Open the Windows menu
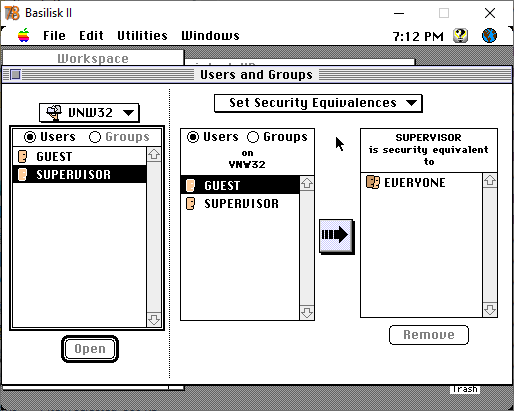Image resolution: width=514 pixels, height=411 pixels. pos(210,36)
